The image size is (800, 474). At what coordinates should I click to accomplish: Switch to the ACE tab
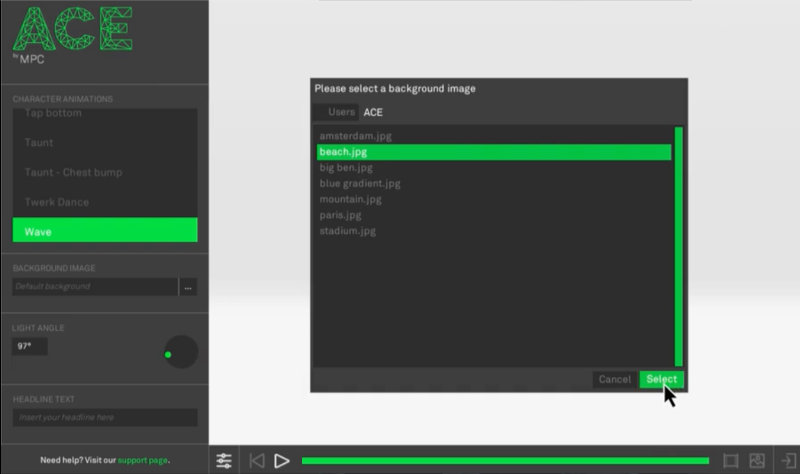[x=373, y=112]
